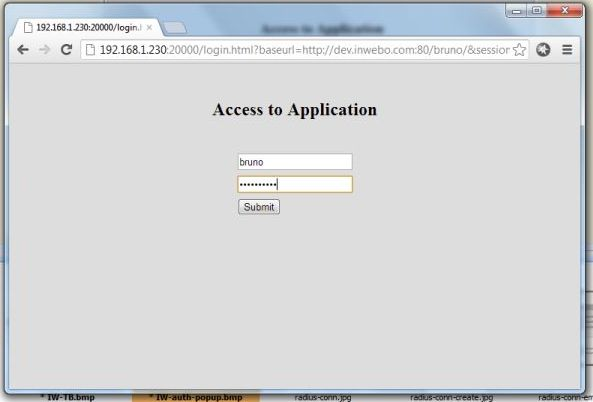This screenshot has width=593, height=402.
Task: Click into the masked password field
Action: (x=295, y=185)
